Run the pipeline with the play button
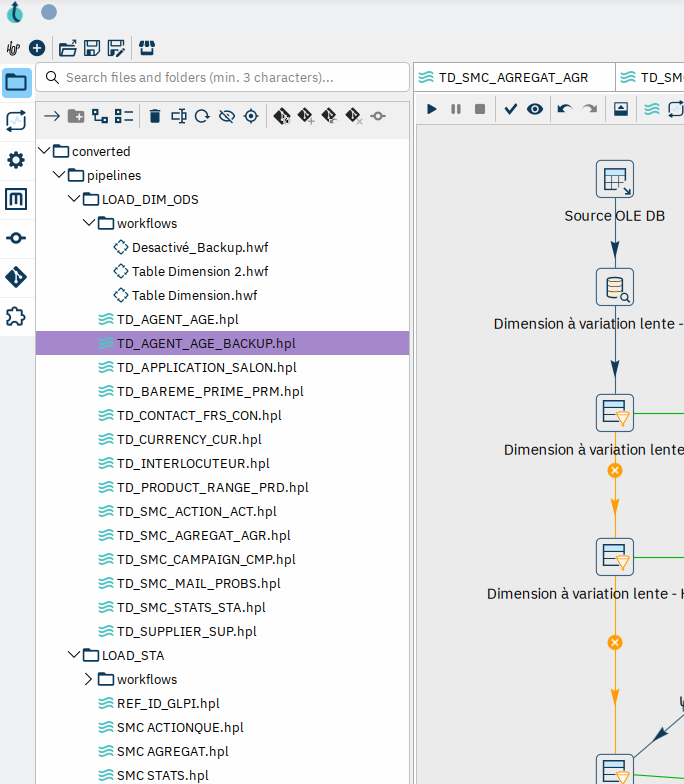This screenshot has height=784, width=684. pos(432,109)
